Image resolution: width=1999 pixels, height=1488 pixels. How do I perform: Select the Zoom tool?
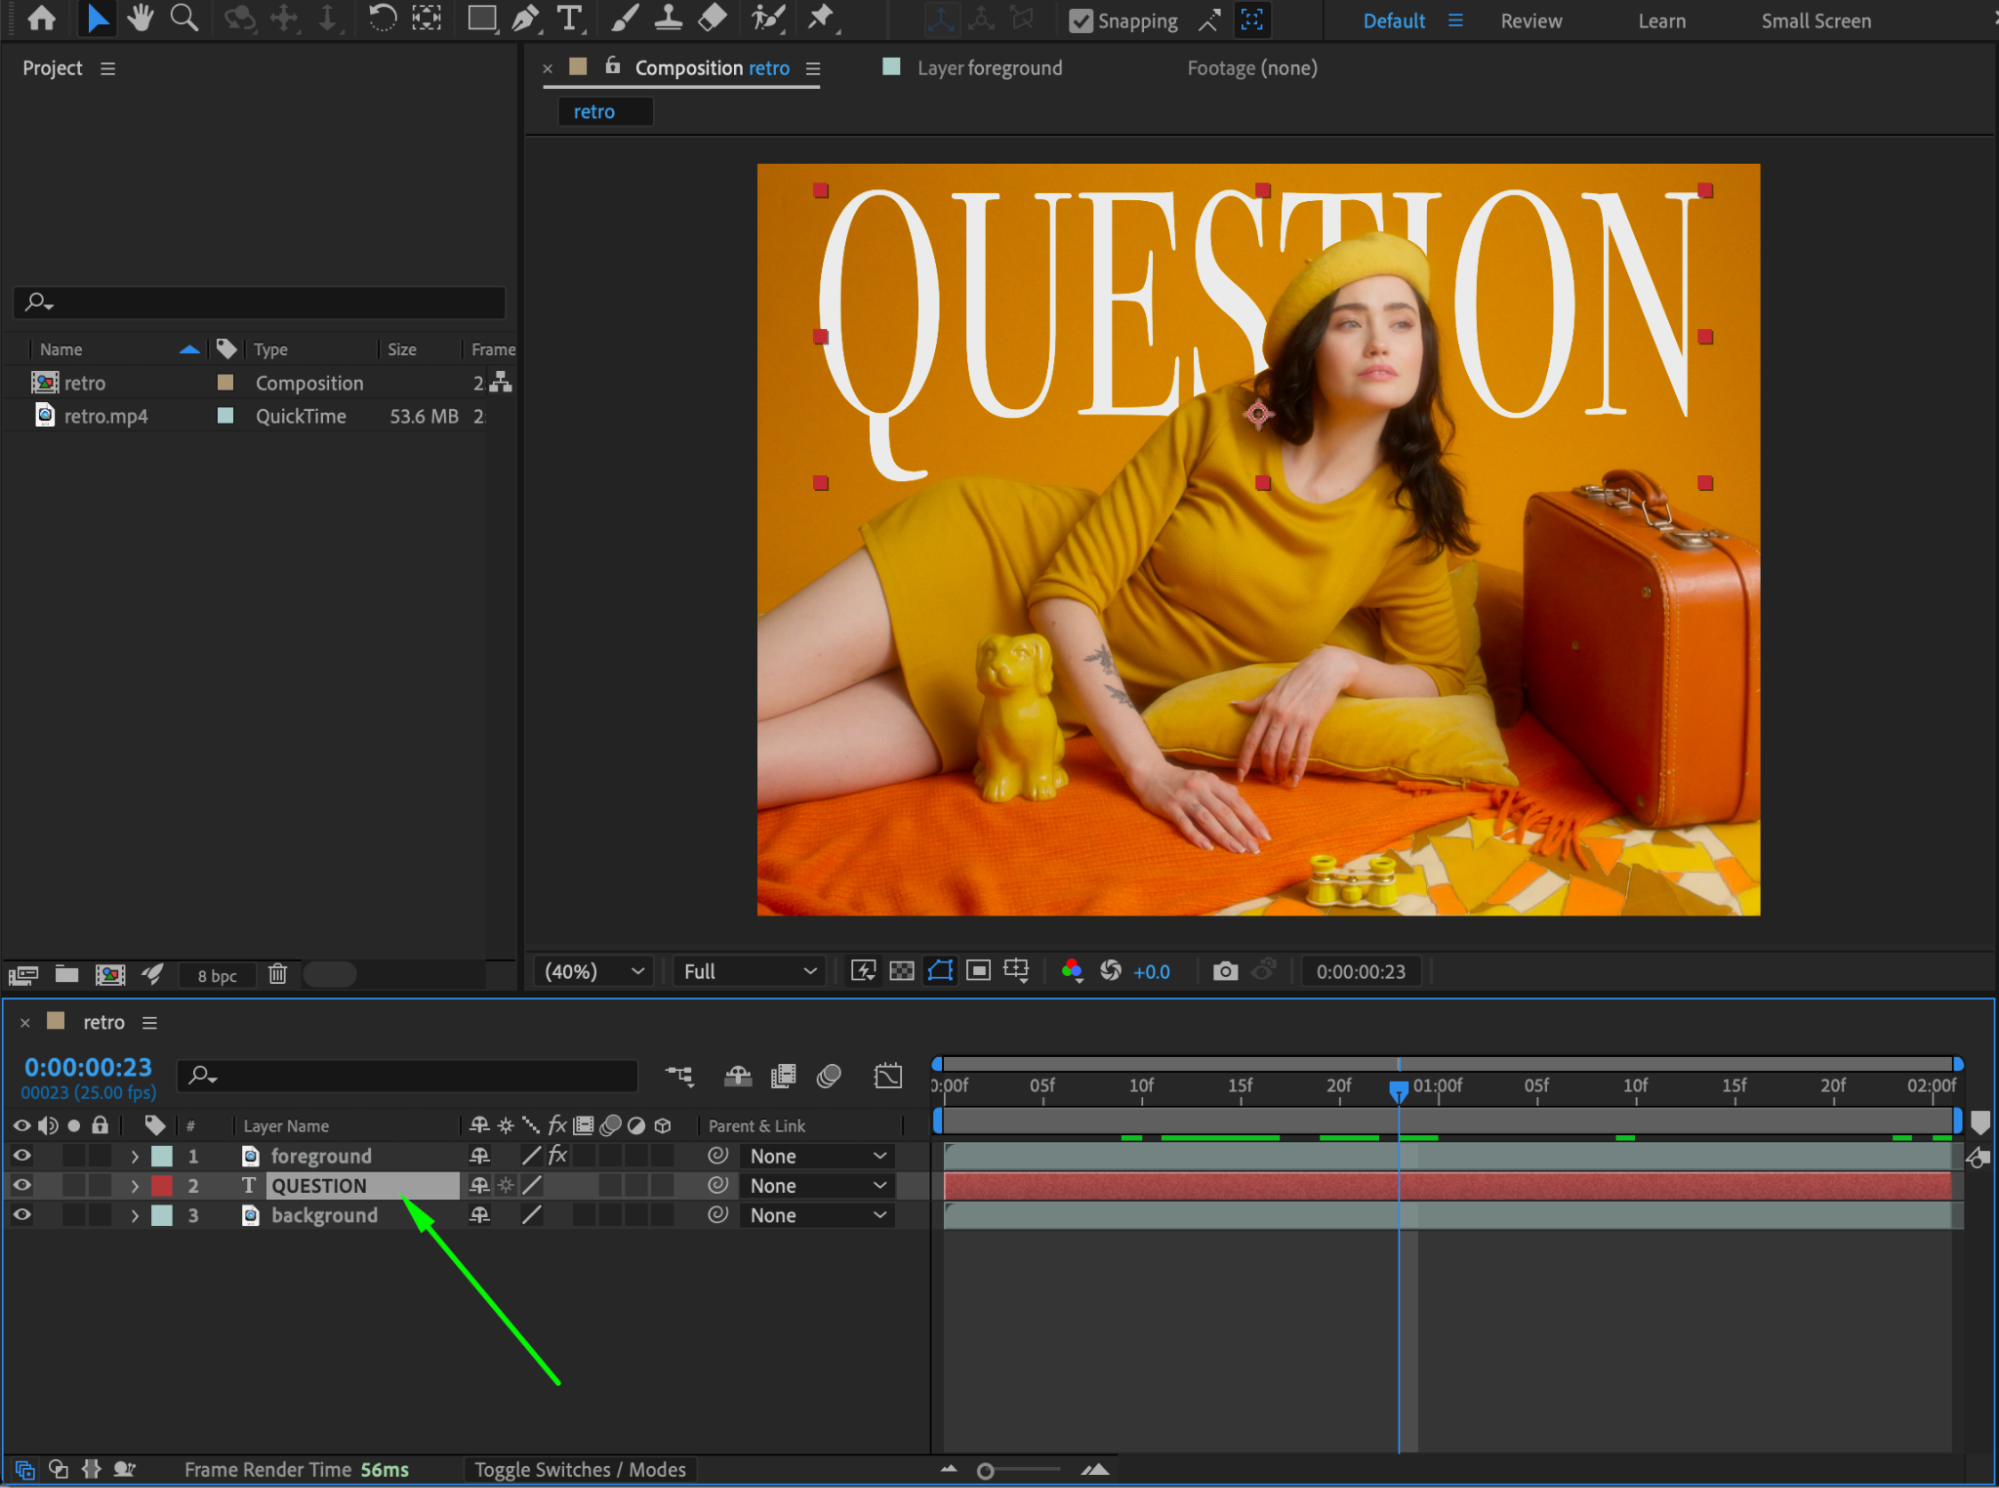tap(184, 18)
